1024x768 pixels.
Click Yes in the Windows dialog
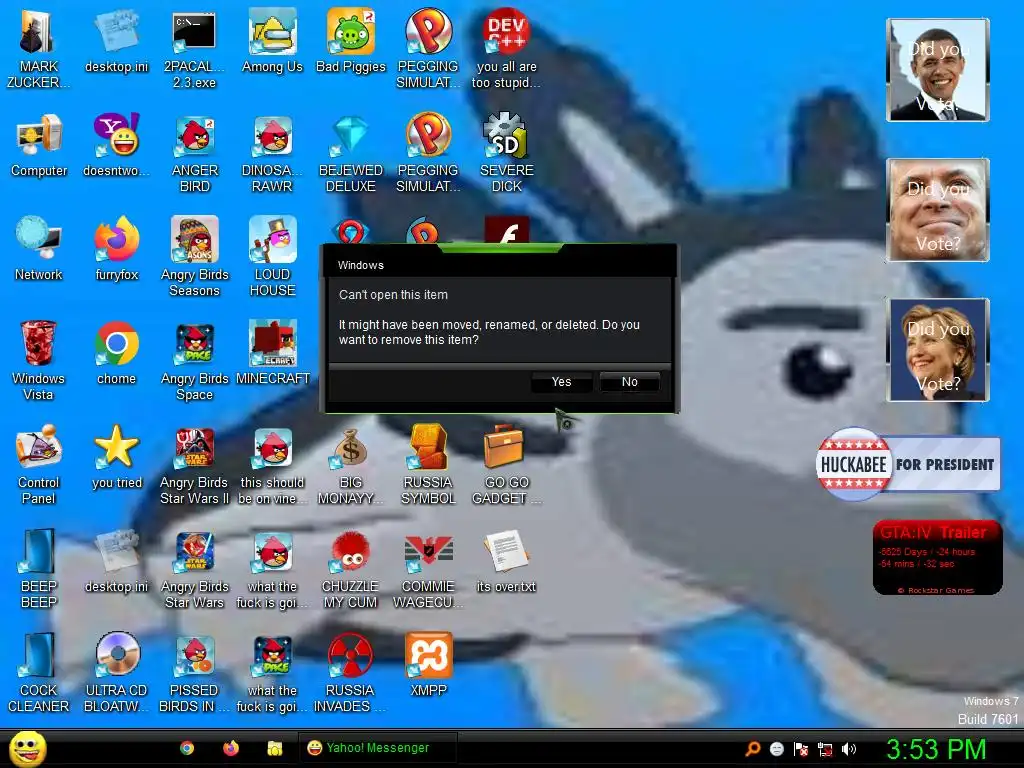coord(562,382)
